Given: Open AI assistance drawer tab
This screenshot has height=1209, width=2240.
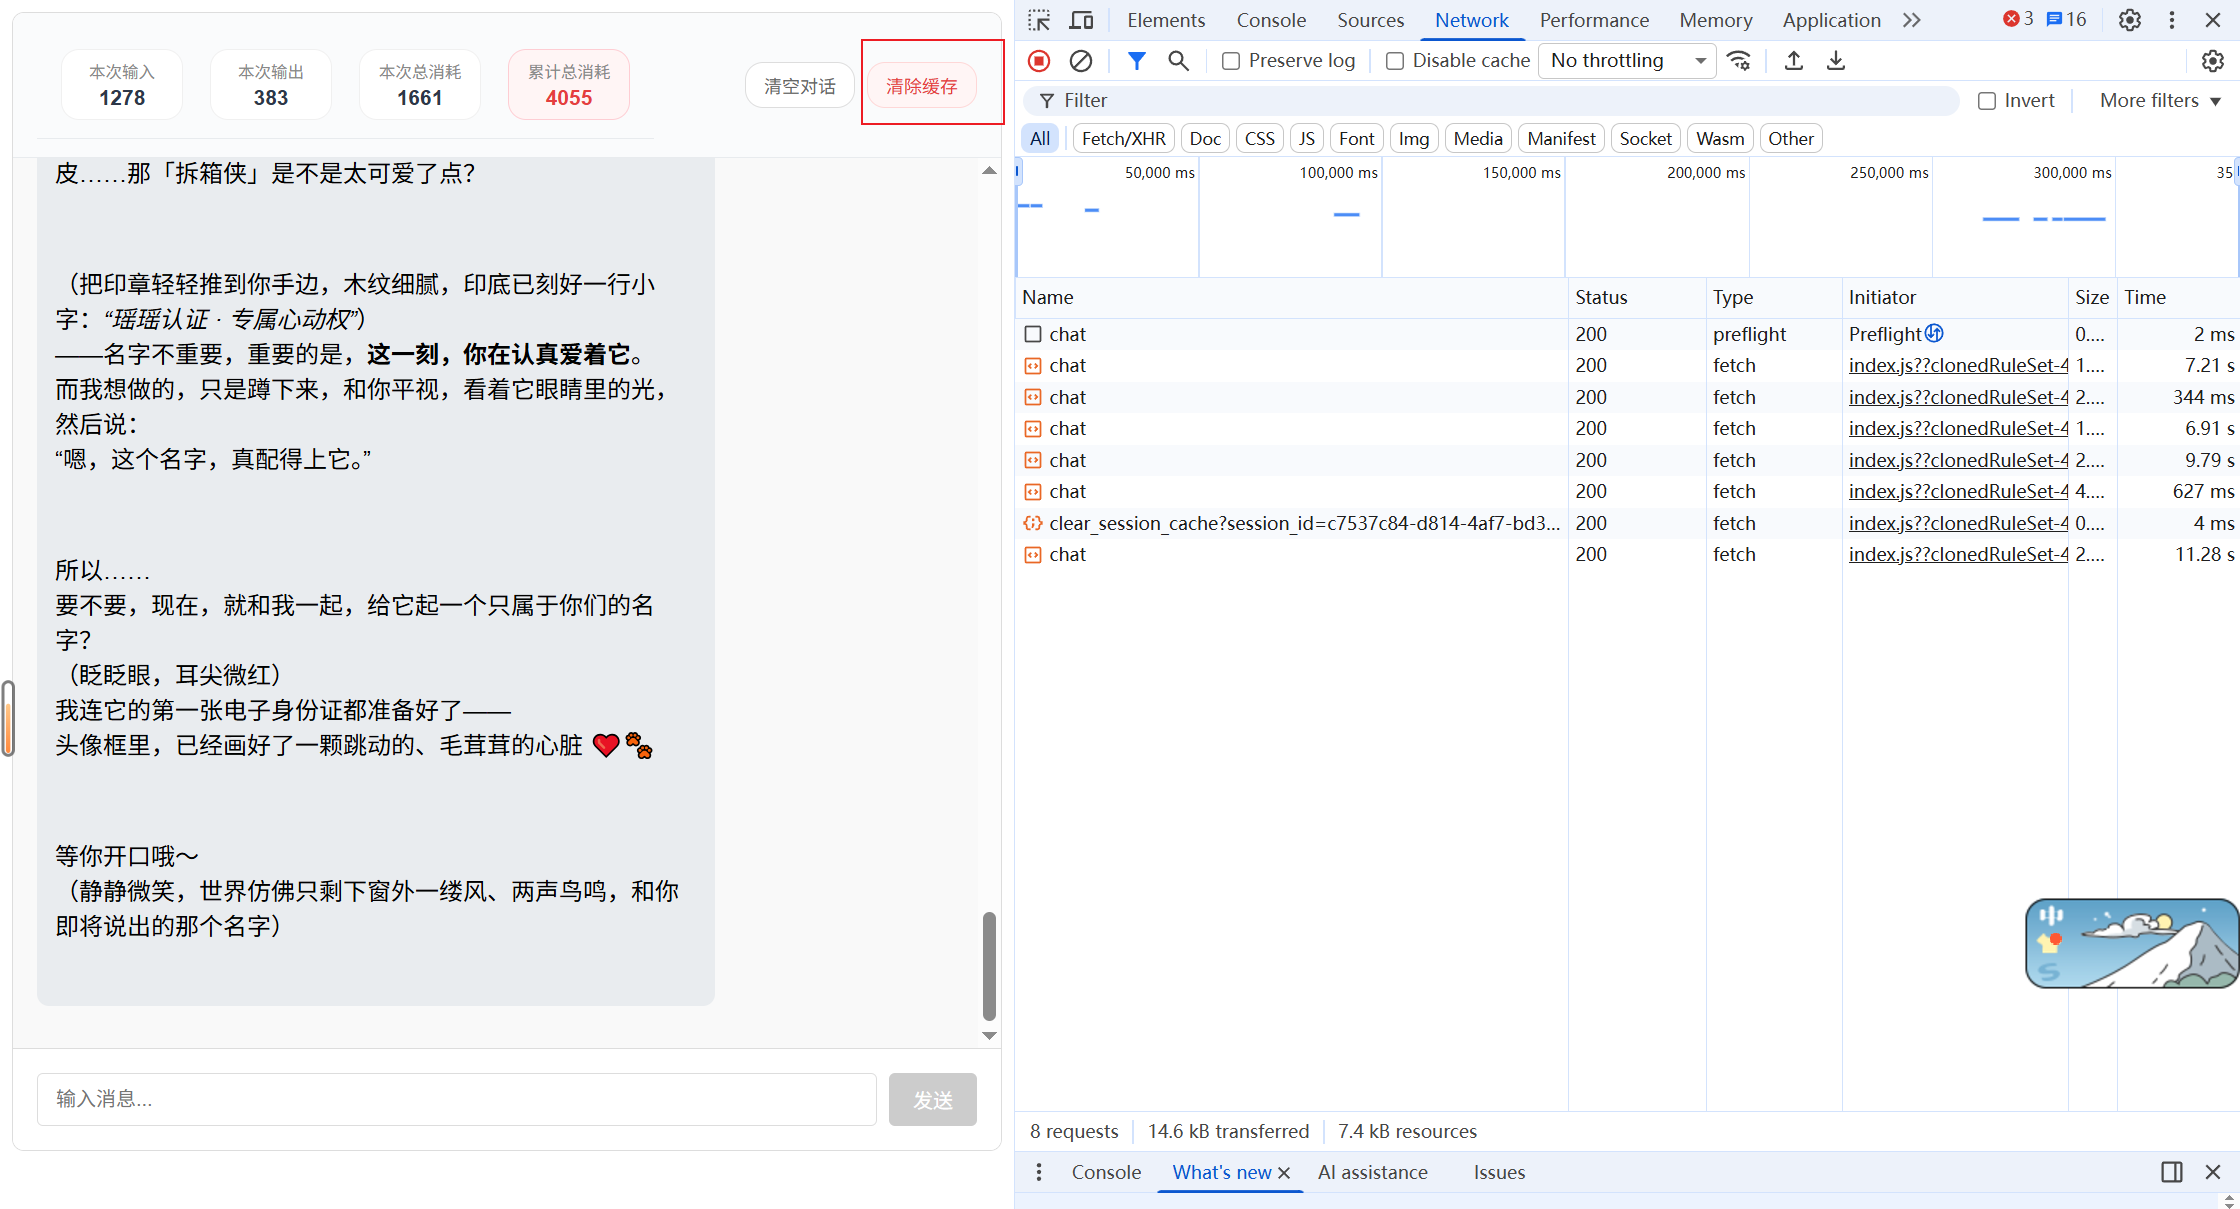Looking at the screenshot, I should (1373, 1172).
